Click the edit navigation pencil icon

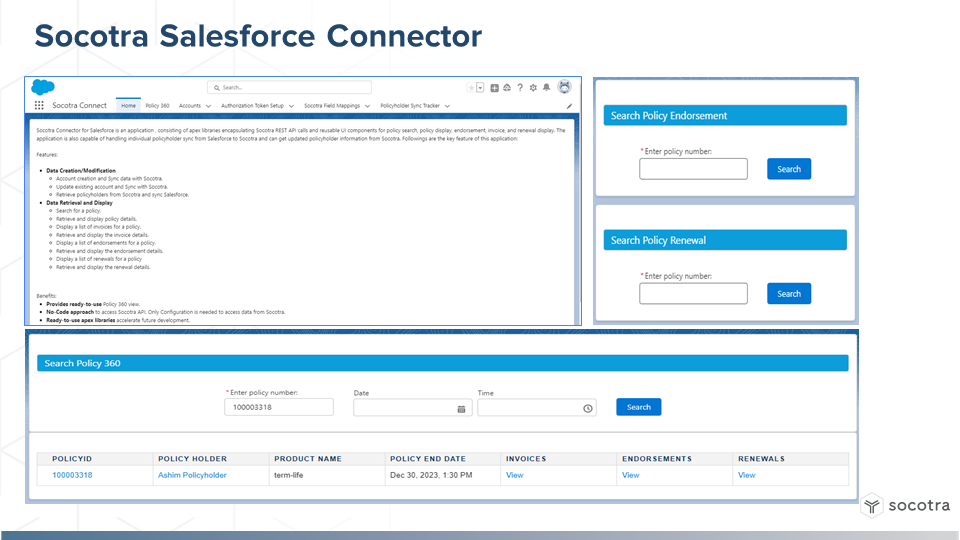(569, 106)
